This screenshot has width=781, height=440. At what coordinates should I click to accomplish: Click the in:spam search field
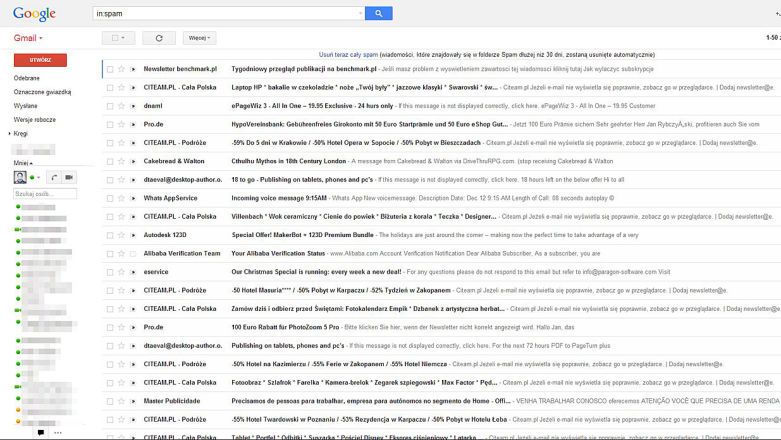click(227, 13)
